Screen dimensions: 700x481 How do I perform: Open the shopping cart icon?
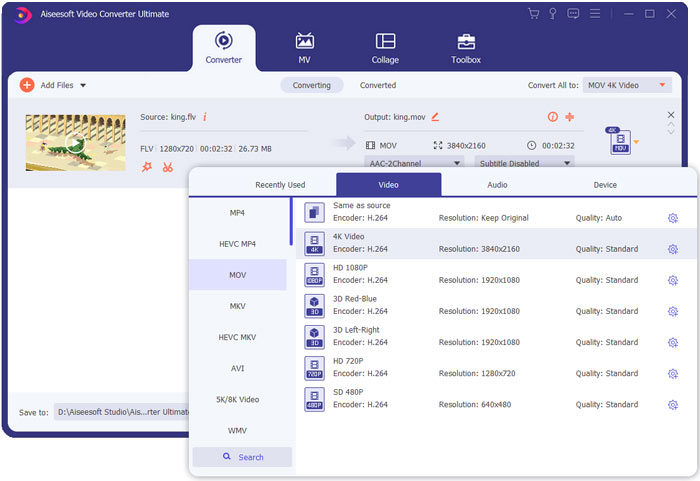[533, 14]
